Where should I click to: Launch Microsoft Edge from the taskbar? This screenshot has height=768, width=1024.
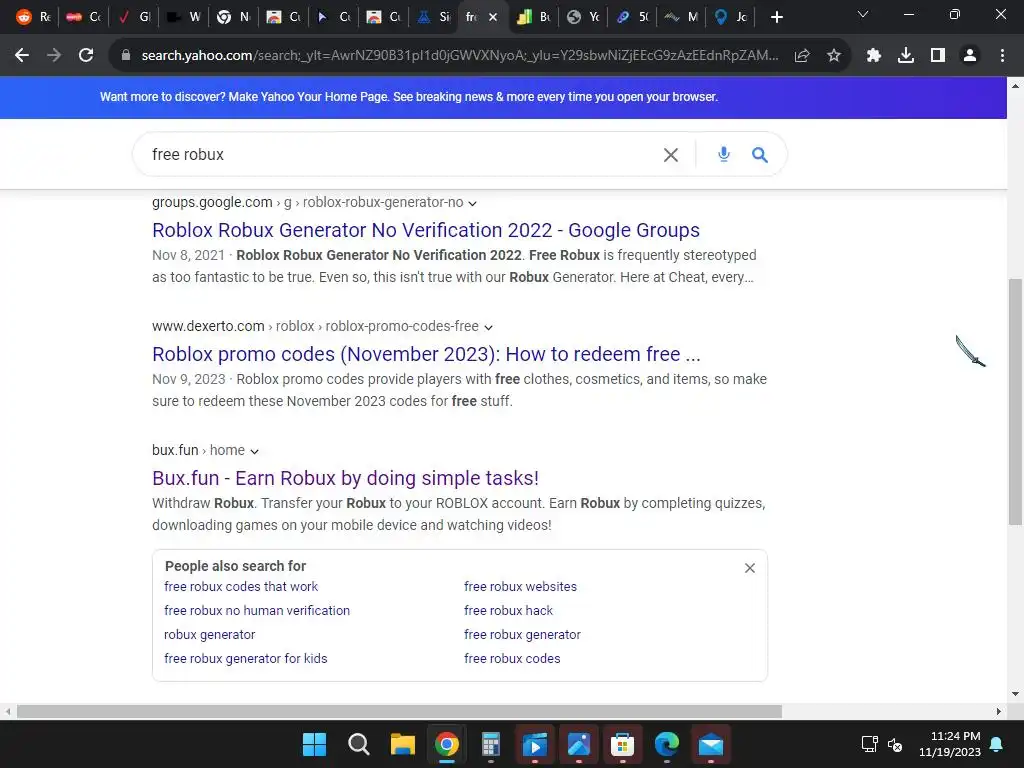(x=667, y=744)
